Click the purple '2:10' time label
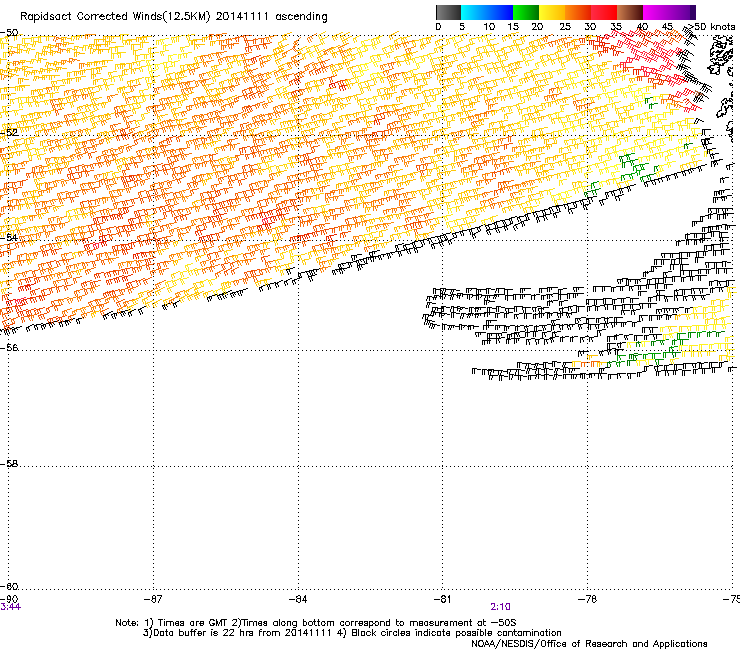 [500, 607]
